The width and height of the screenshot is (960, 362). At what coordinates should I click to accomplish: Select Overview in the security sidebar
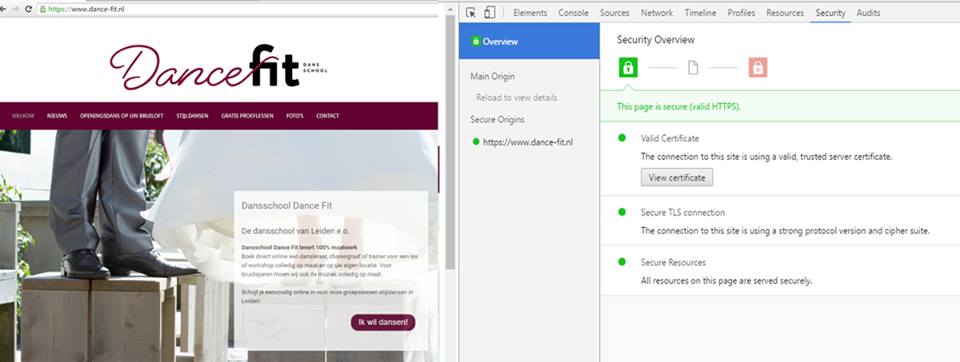[x=529, y=41]
